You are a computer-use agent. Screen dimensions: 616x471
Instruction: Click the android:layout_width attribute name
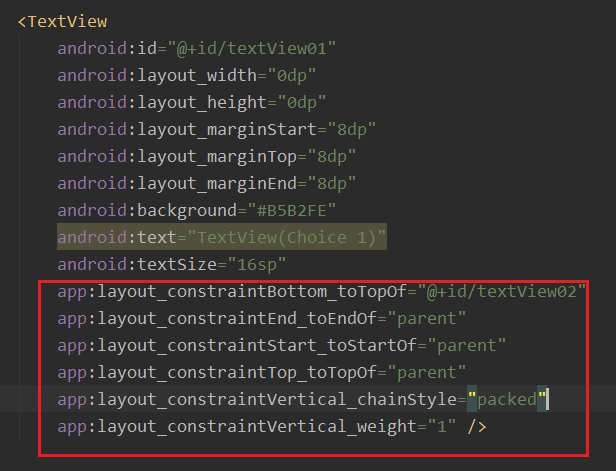pos(157,75)
